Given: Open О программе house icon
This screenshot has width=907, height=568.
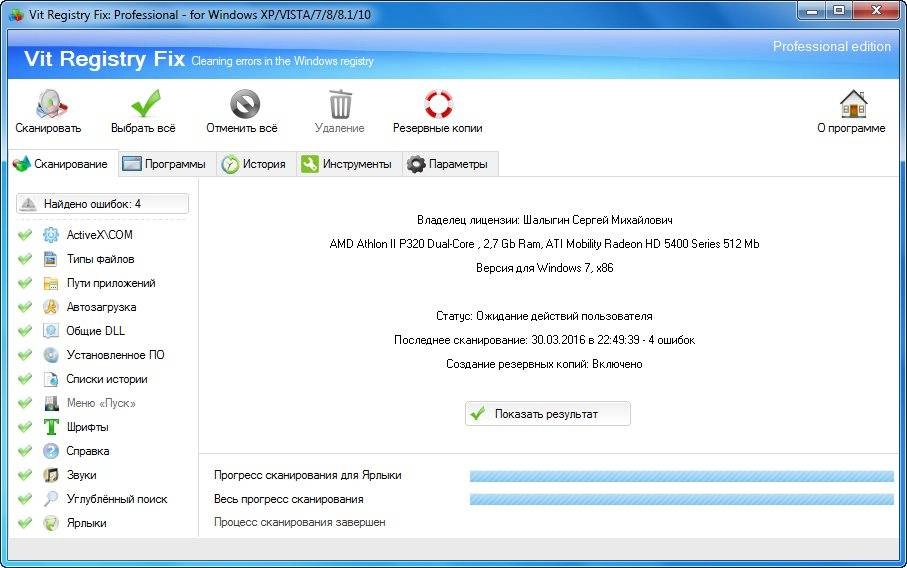Looking at the screenshot, I should (x=853, y=104).
